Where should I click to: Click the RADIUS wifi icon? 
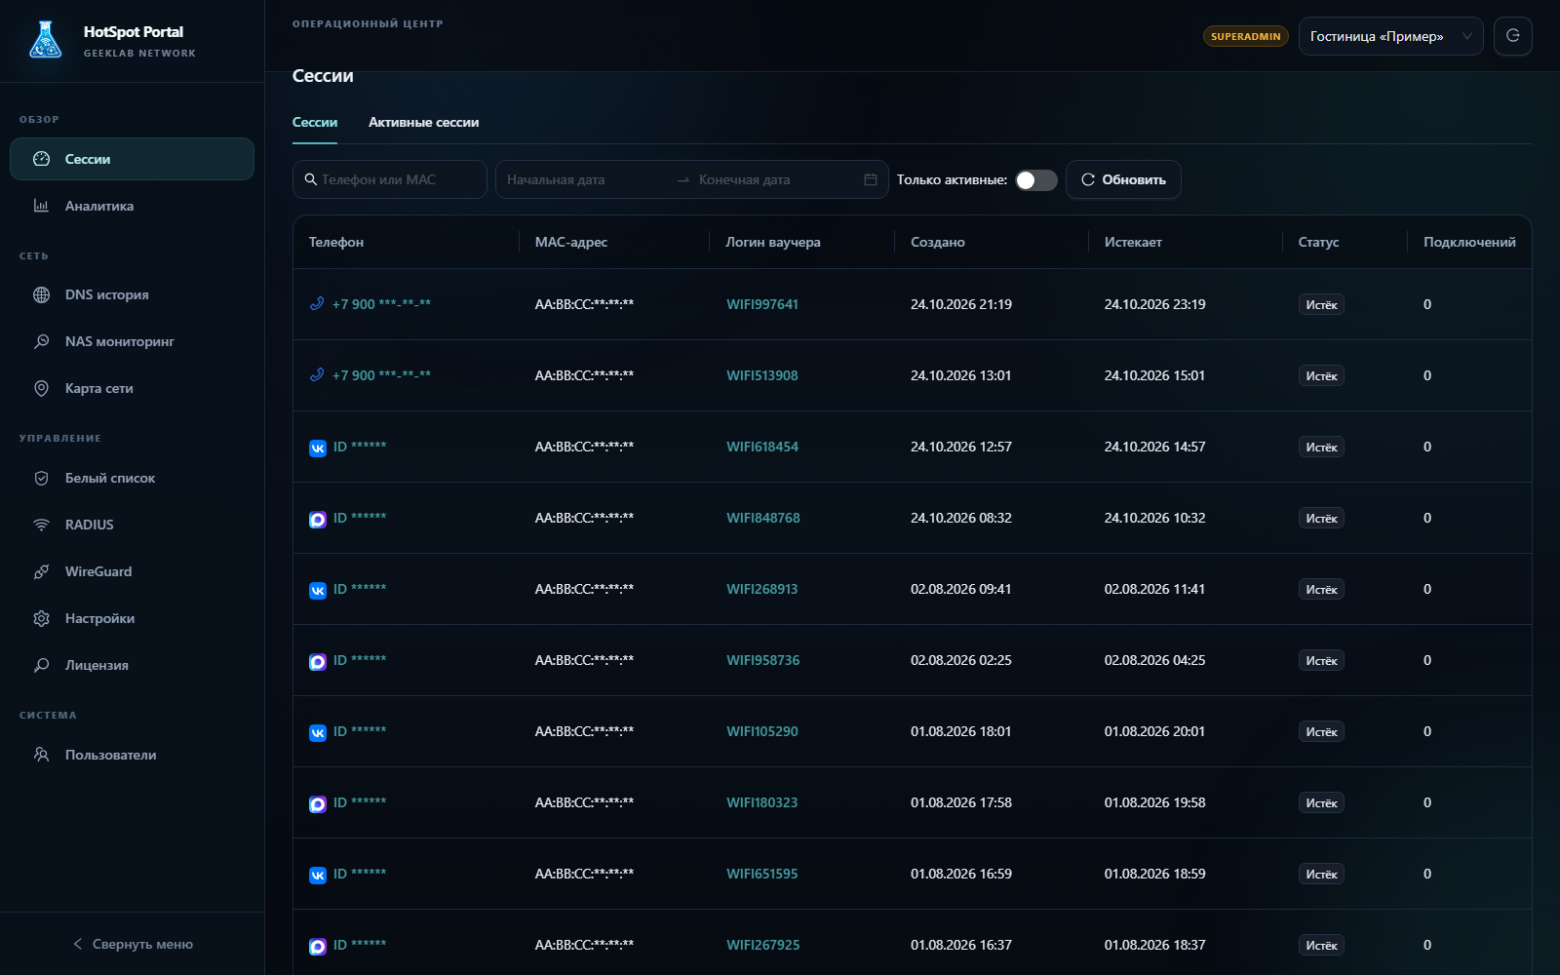point(41,525)
